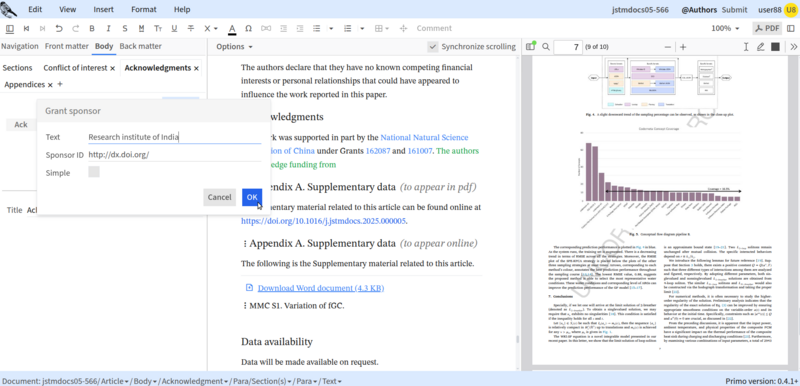800x386 pixels.
Task: Apply Strikethrough formatting
Action: click(x=191, y=29)
